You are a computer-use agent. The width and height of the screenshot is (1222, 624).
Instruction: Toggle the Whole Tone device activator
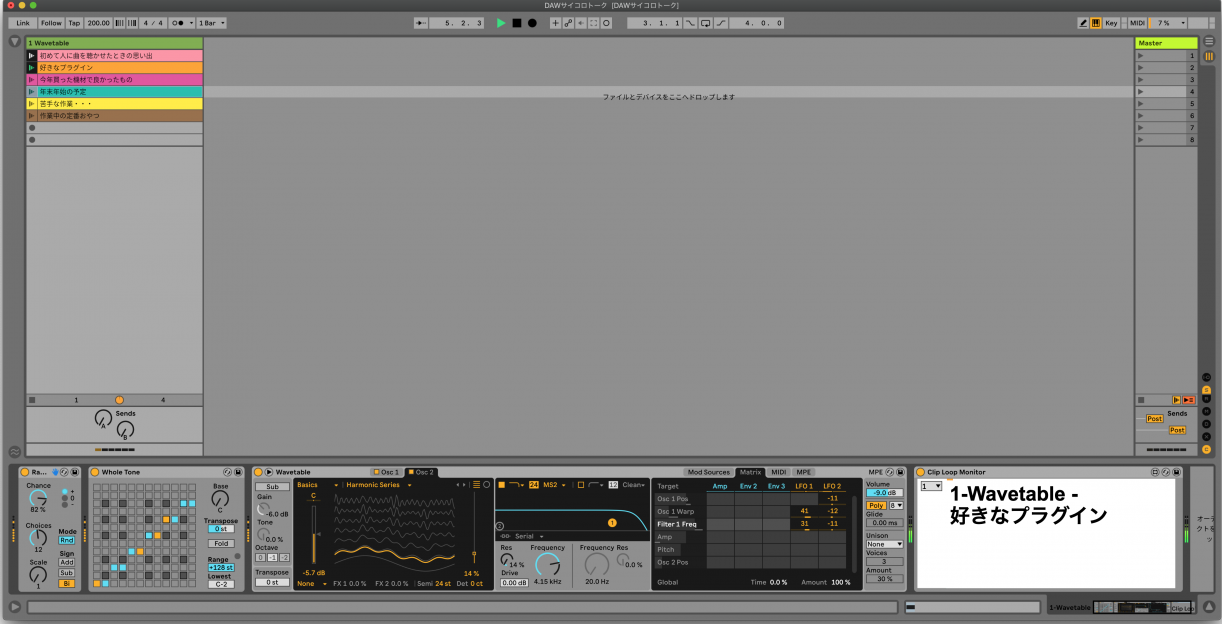(95, 472)
